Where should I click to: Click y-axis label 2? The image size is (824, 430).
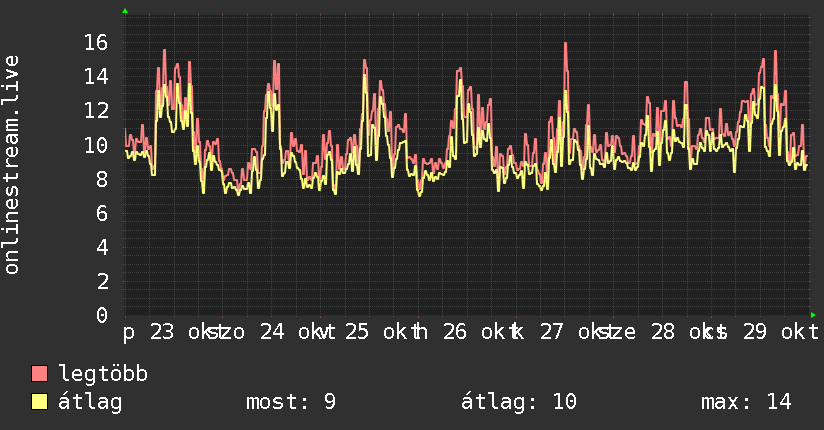[x=102, y=281]
